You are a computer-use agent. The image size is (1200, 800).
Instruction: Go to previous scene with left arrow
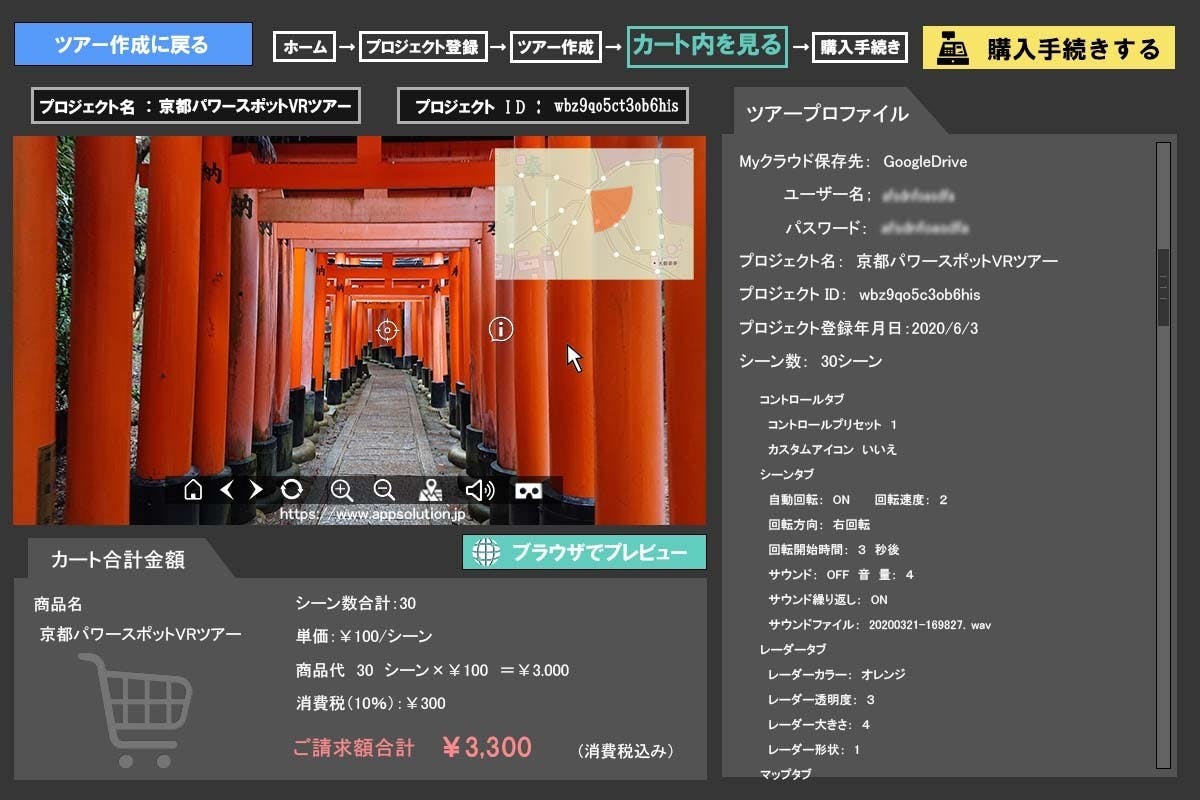(x=227, y=489)
